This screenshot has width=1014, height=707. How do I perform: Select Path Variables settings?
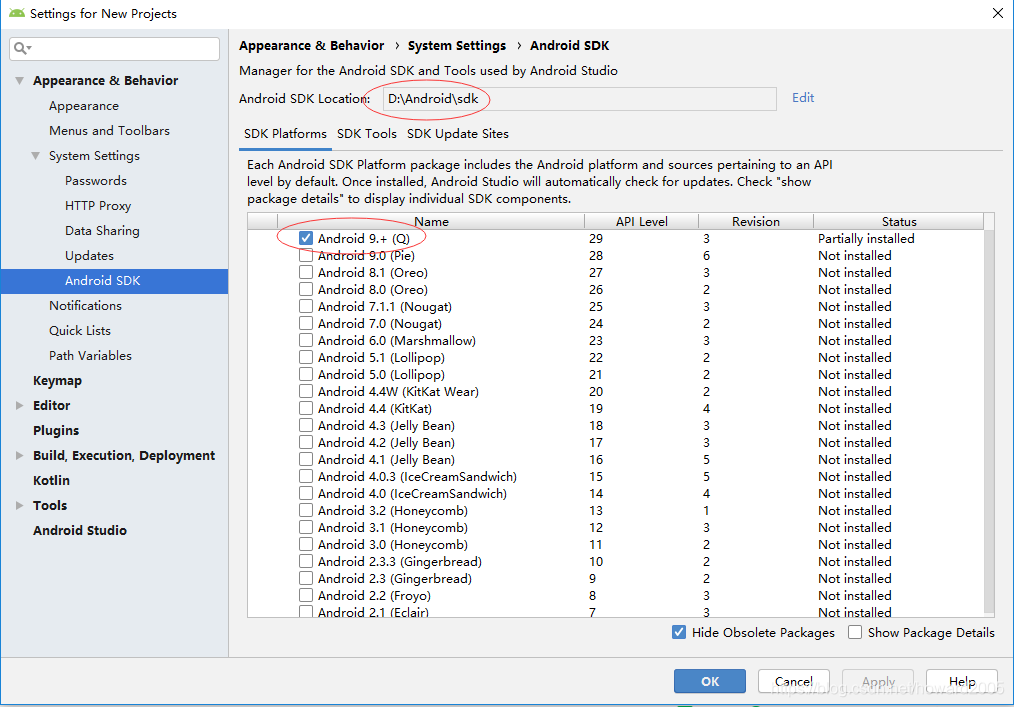tap(90, 356)
